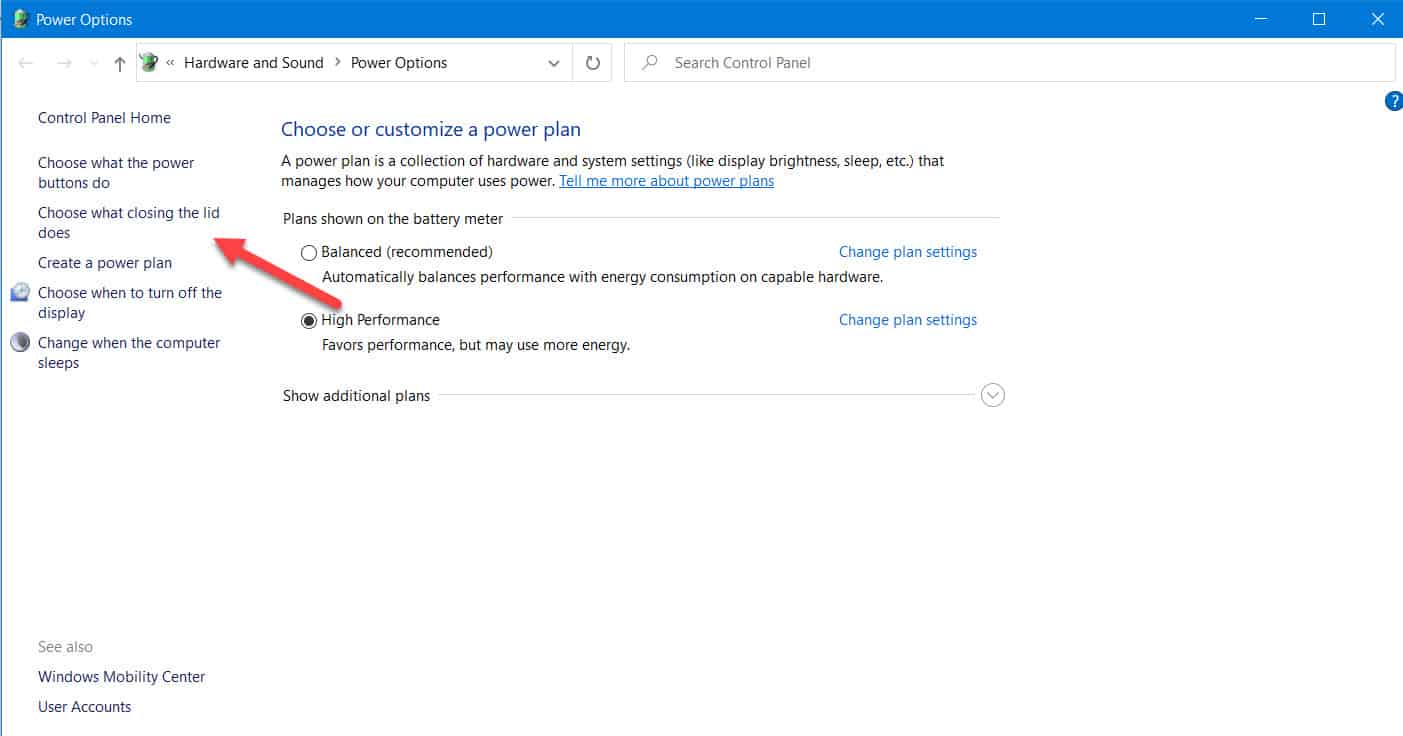Open Control Panel Home
1403x736 pixels.
tap(104, 118)
